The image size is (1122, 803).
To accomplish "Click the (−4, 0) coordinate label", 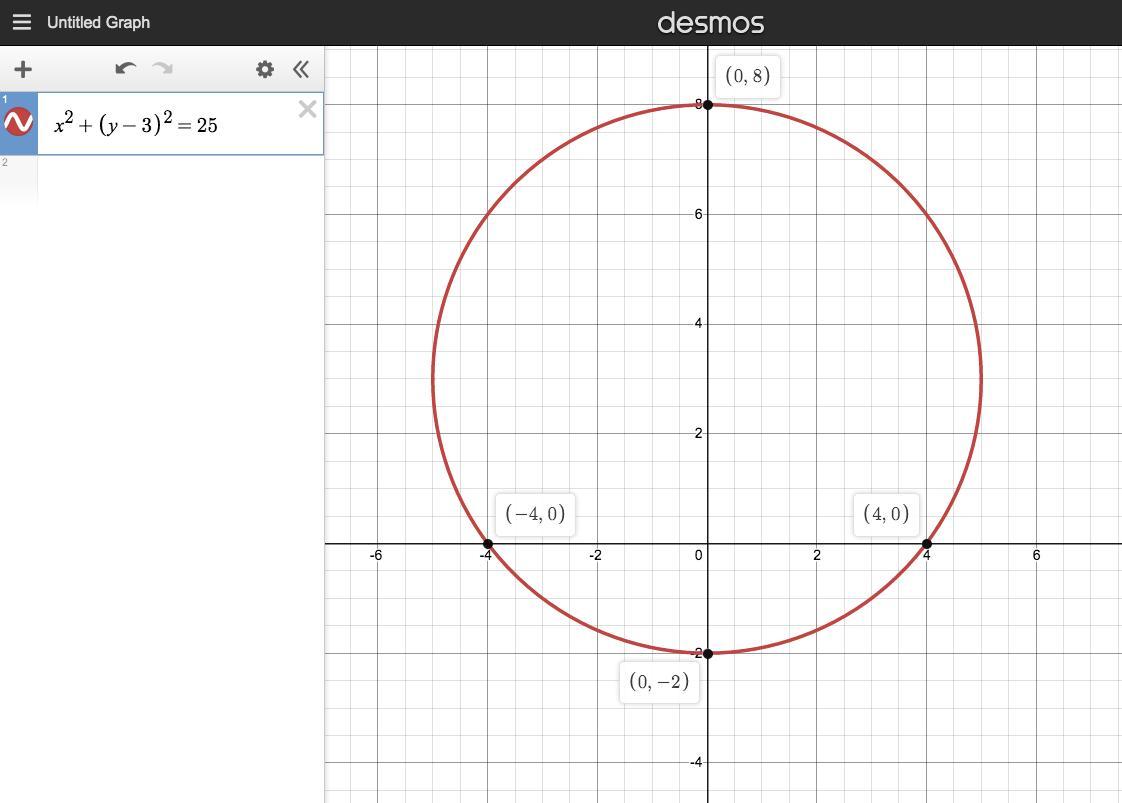I will [x=535, y=514].
